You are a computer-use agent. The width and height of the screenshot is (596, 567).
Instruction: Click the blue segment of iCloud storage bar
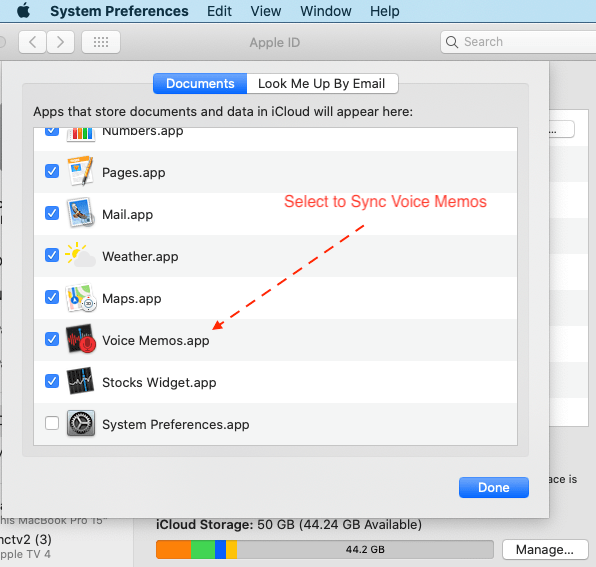(x=220, y=550)
